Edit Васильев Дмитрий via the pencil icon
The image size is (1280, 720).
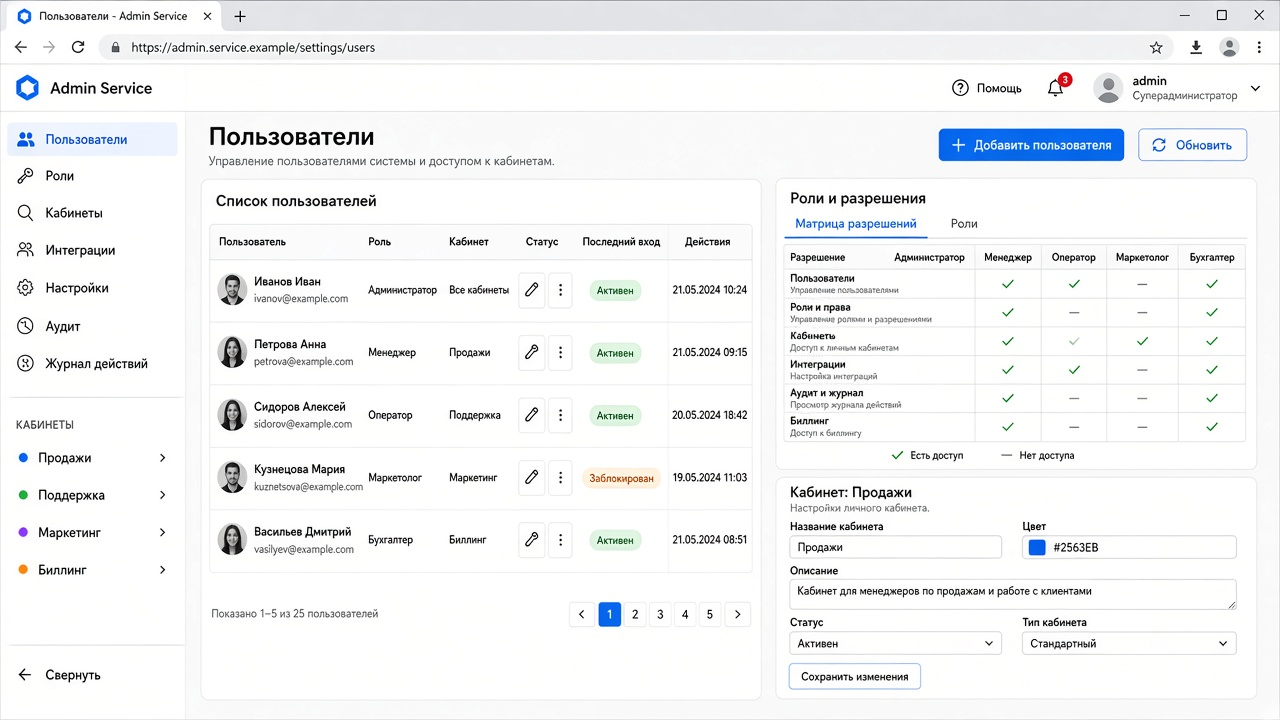532,540
